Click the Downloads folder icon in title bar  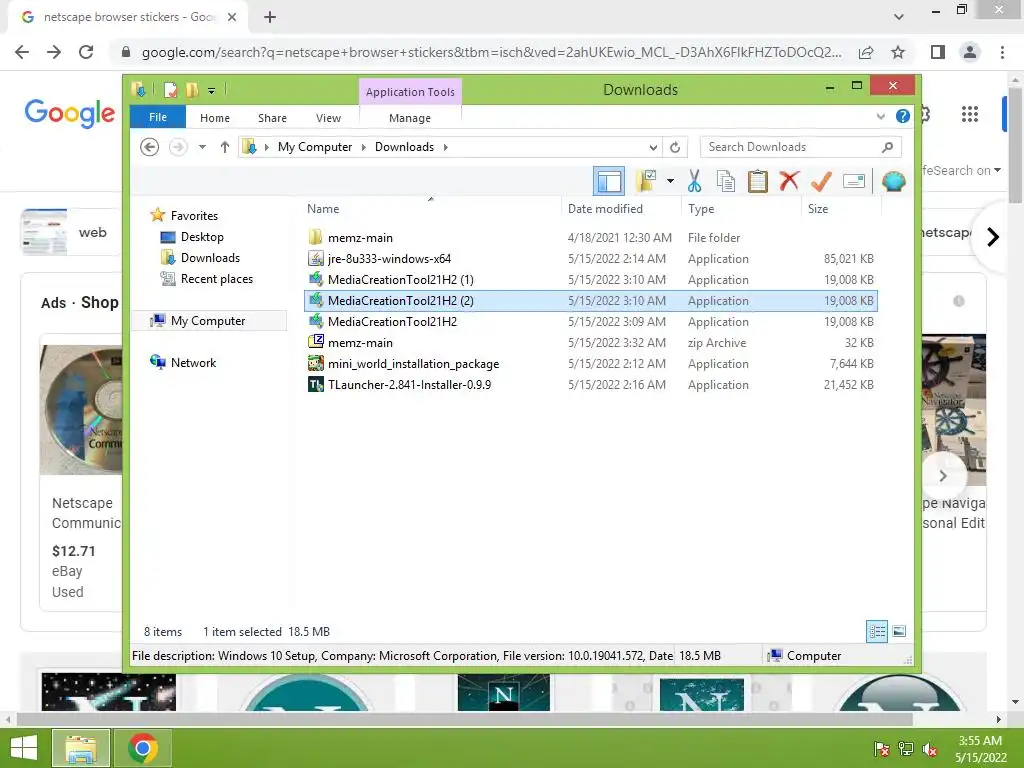[x=138, y=89]
